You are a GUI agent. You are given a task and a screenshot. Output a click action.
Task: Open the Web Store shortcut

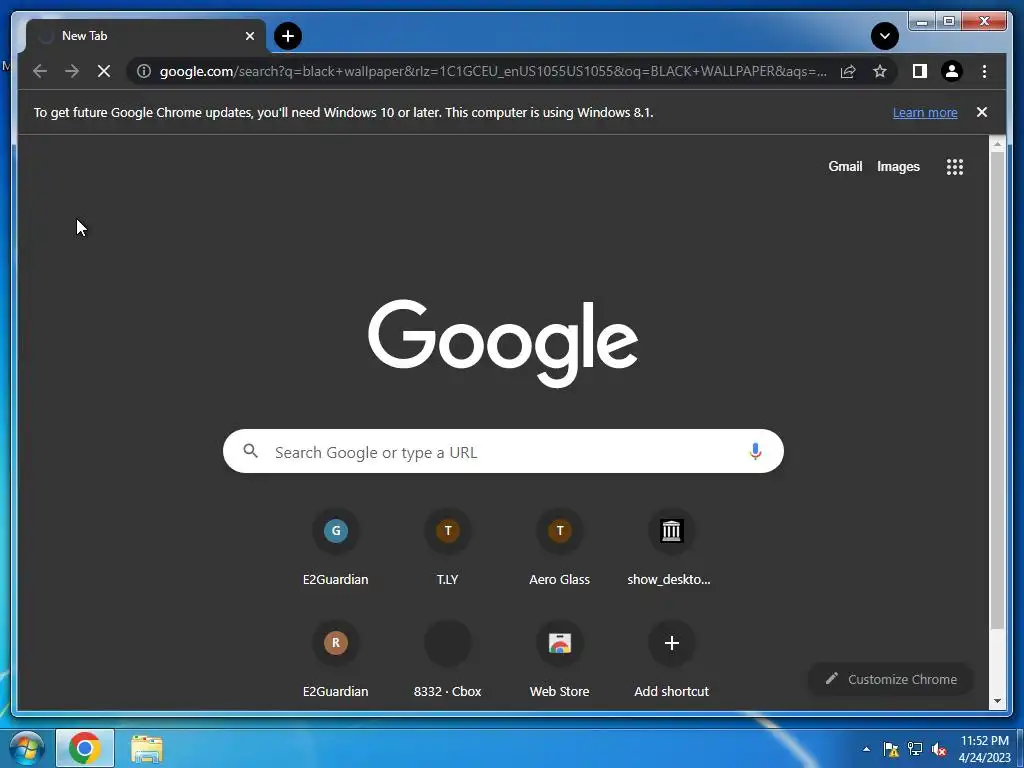560,660
